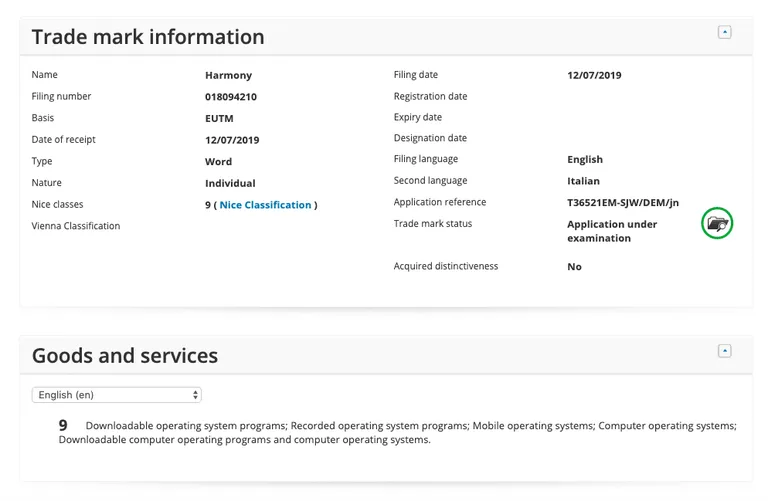Click the Vienna Classification label

click(75, 226)
